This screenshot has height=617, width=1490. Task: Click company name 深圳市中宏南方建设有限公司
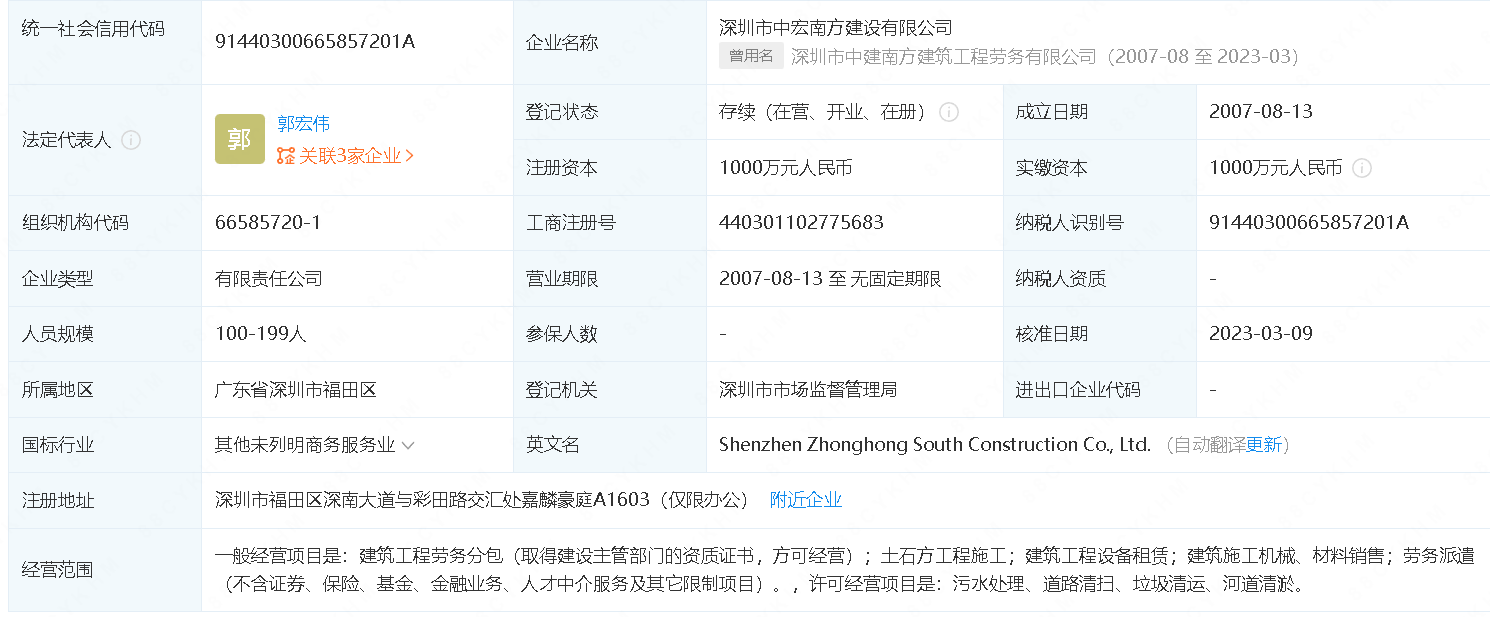[836, 27]
